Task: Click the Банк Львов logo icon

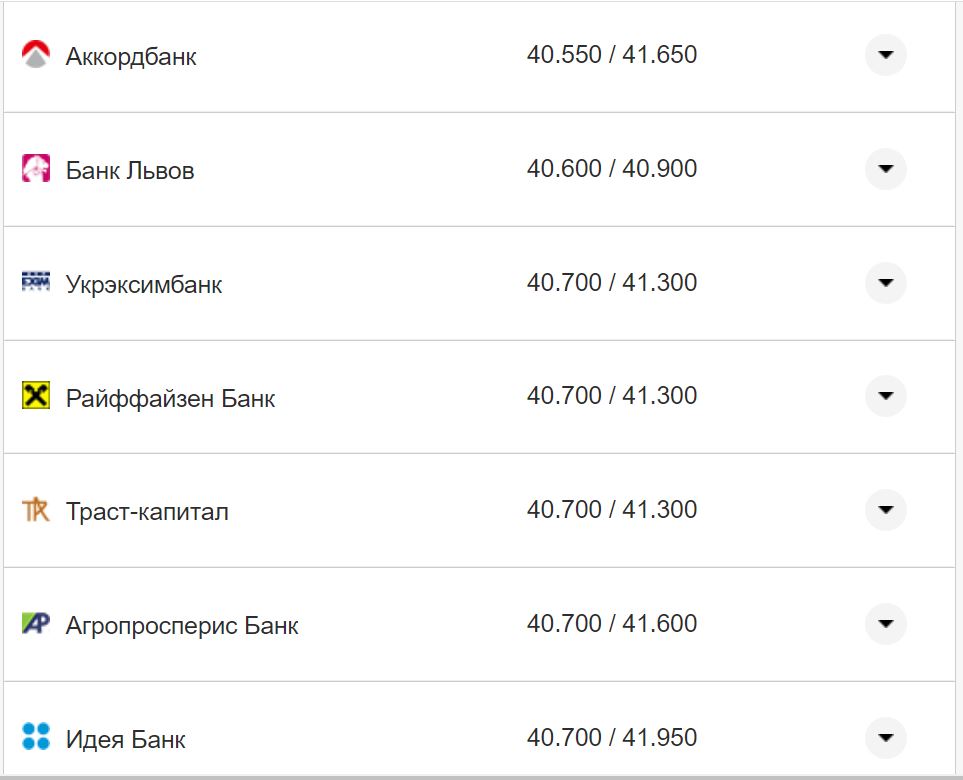Action: tap(36, 169)
